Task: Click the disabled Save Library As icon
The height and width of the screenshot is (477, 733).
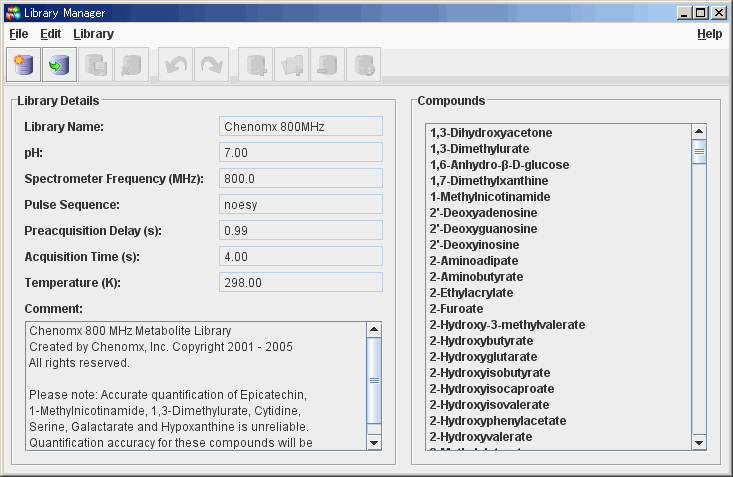Action: [x=95, y=65]
